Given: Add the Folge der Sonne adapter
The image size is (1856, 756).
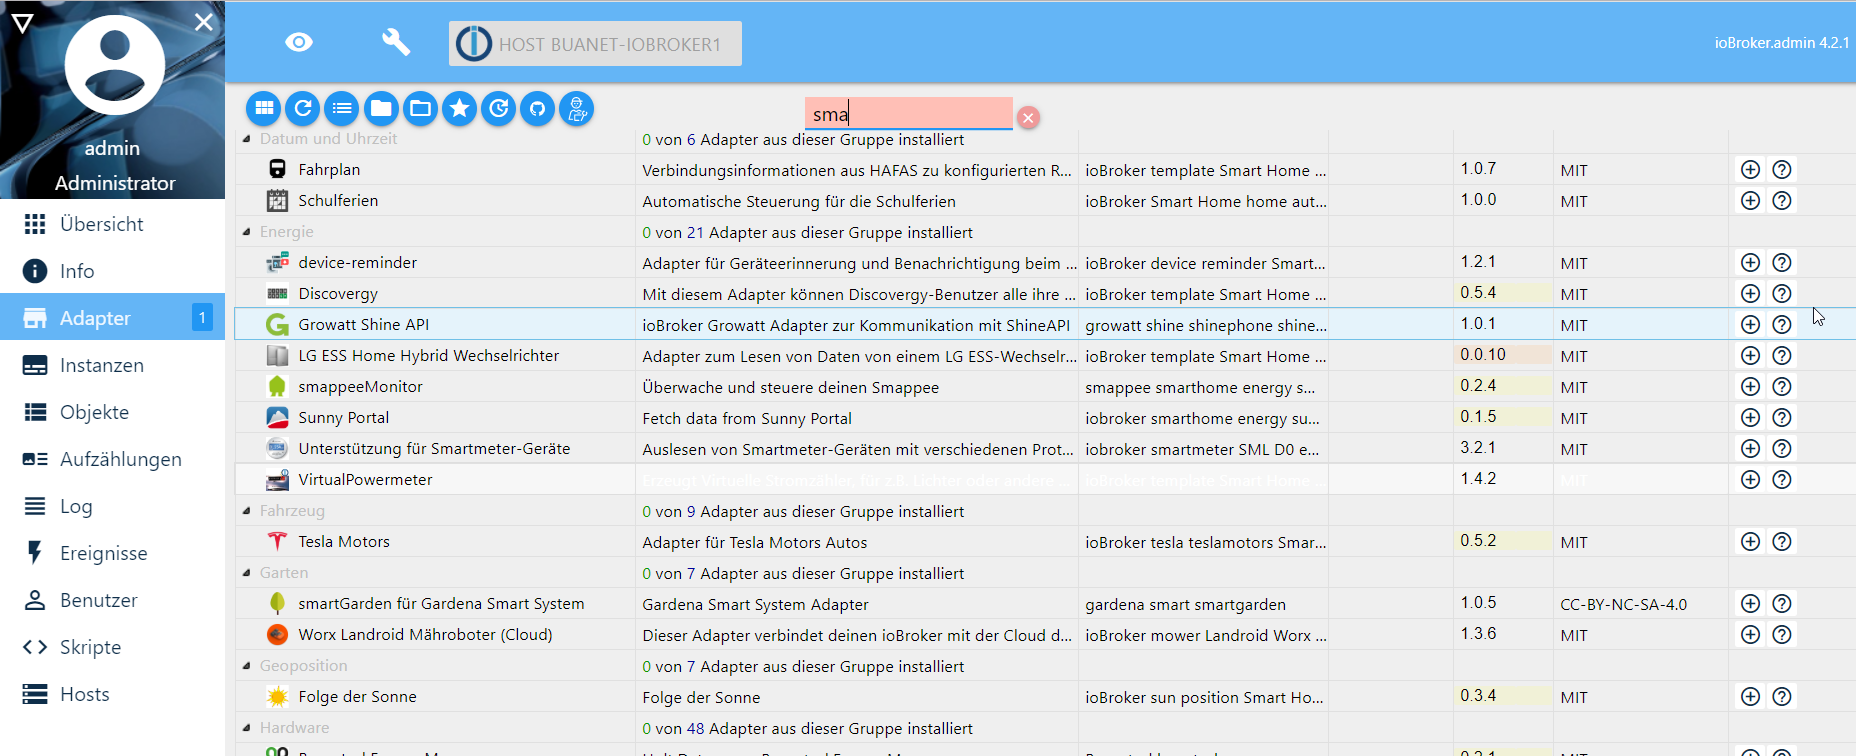Looking at the screenshot, I should coord(1750,697).
